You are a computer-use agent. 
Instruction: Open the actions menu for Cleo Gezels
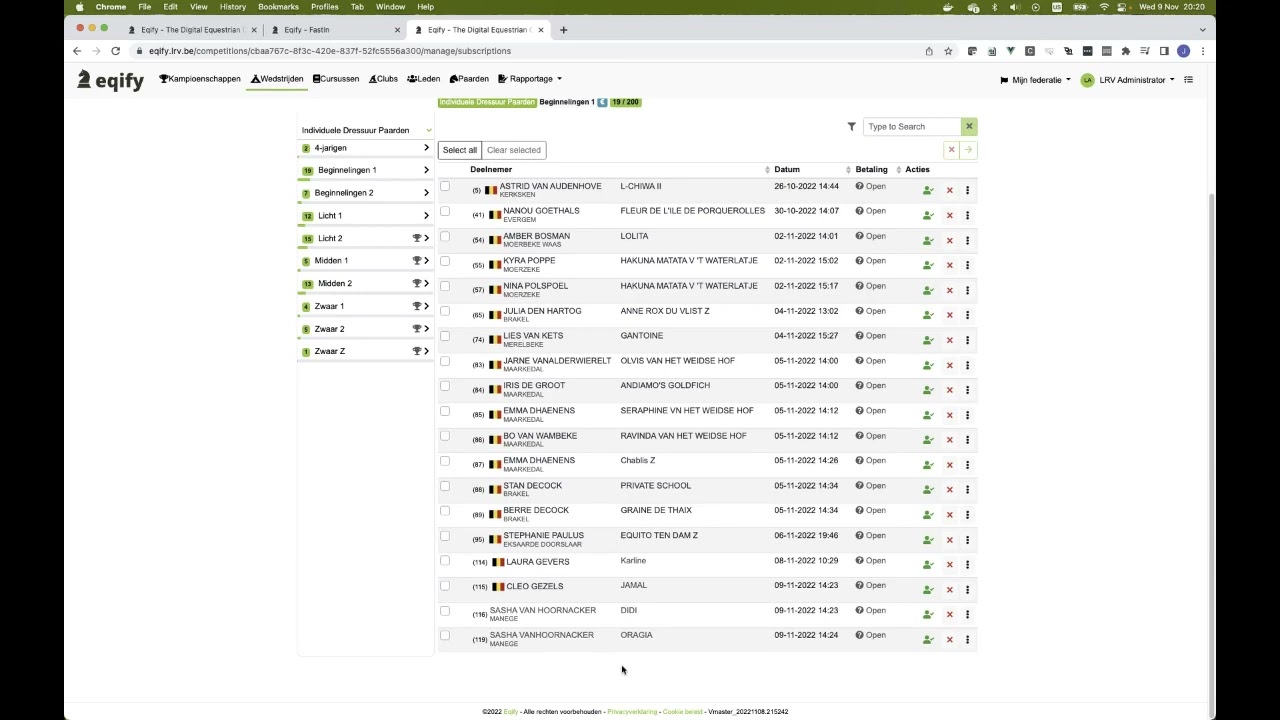(967, 590)
